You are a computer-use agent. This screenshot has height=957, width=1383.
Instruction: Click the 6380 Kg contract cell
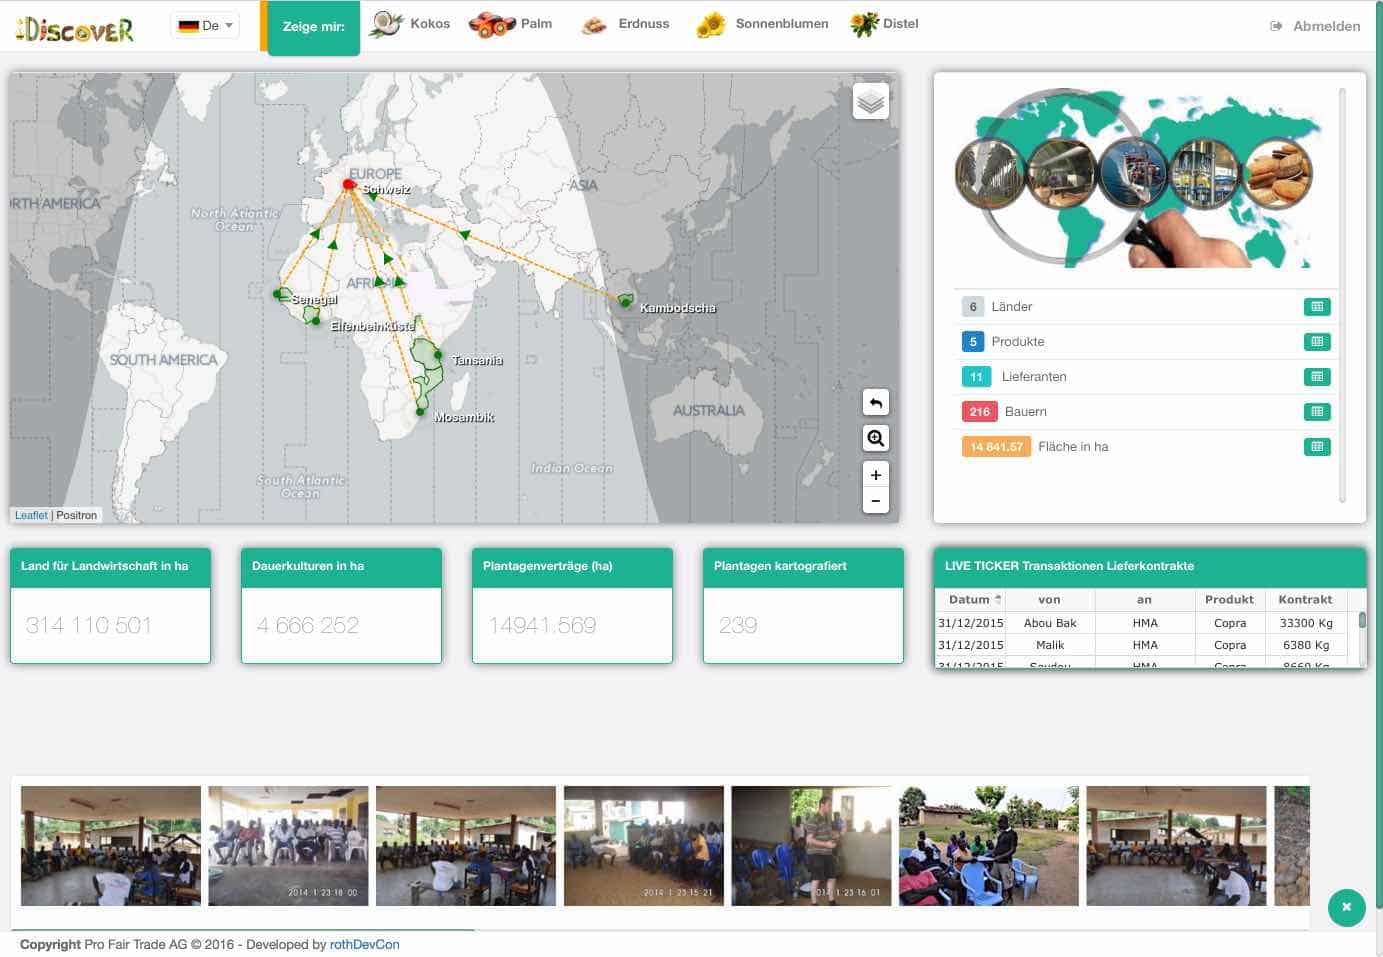point(1306,645)
